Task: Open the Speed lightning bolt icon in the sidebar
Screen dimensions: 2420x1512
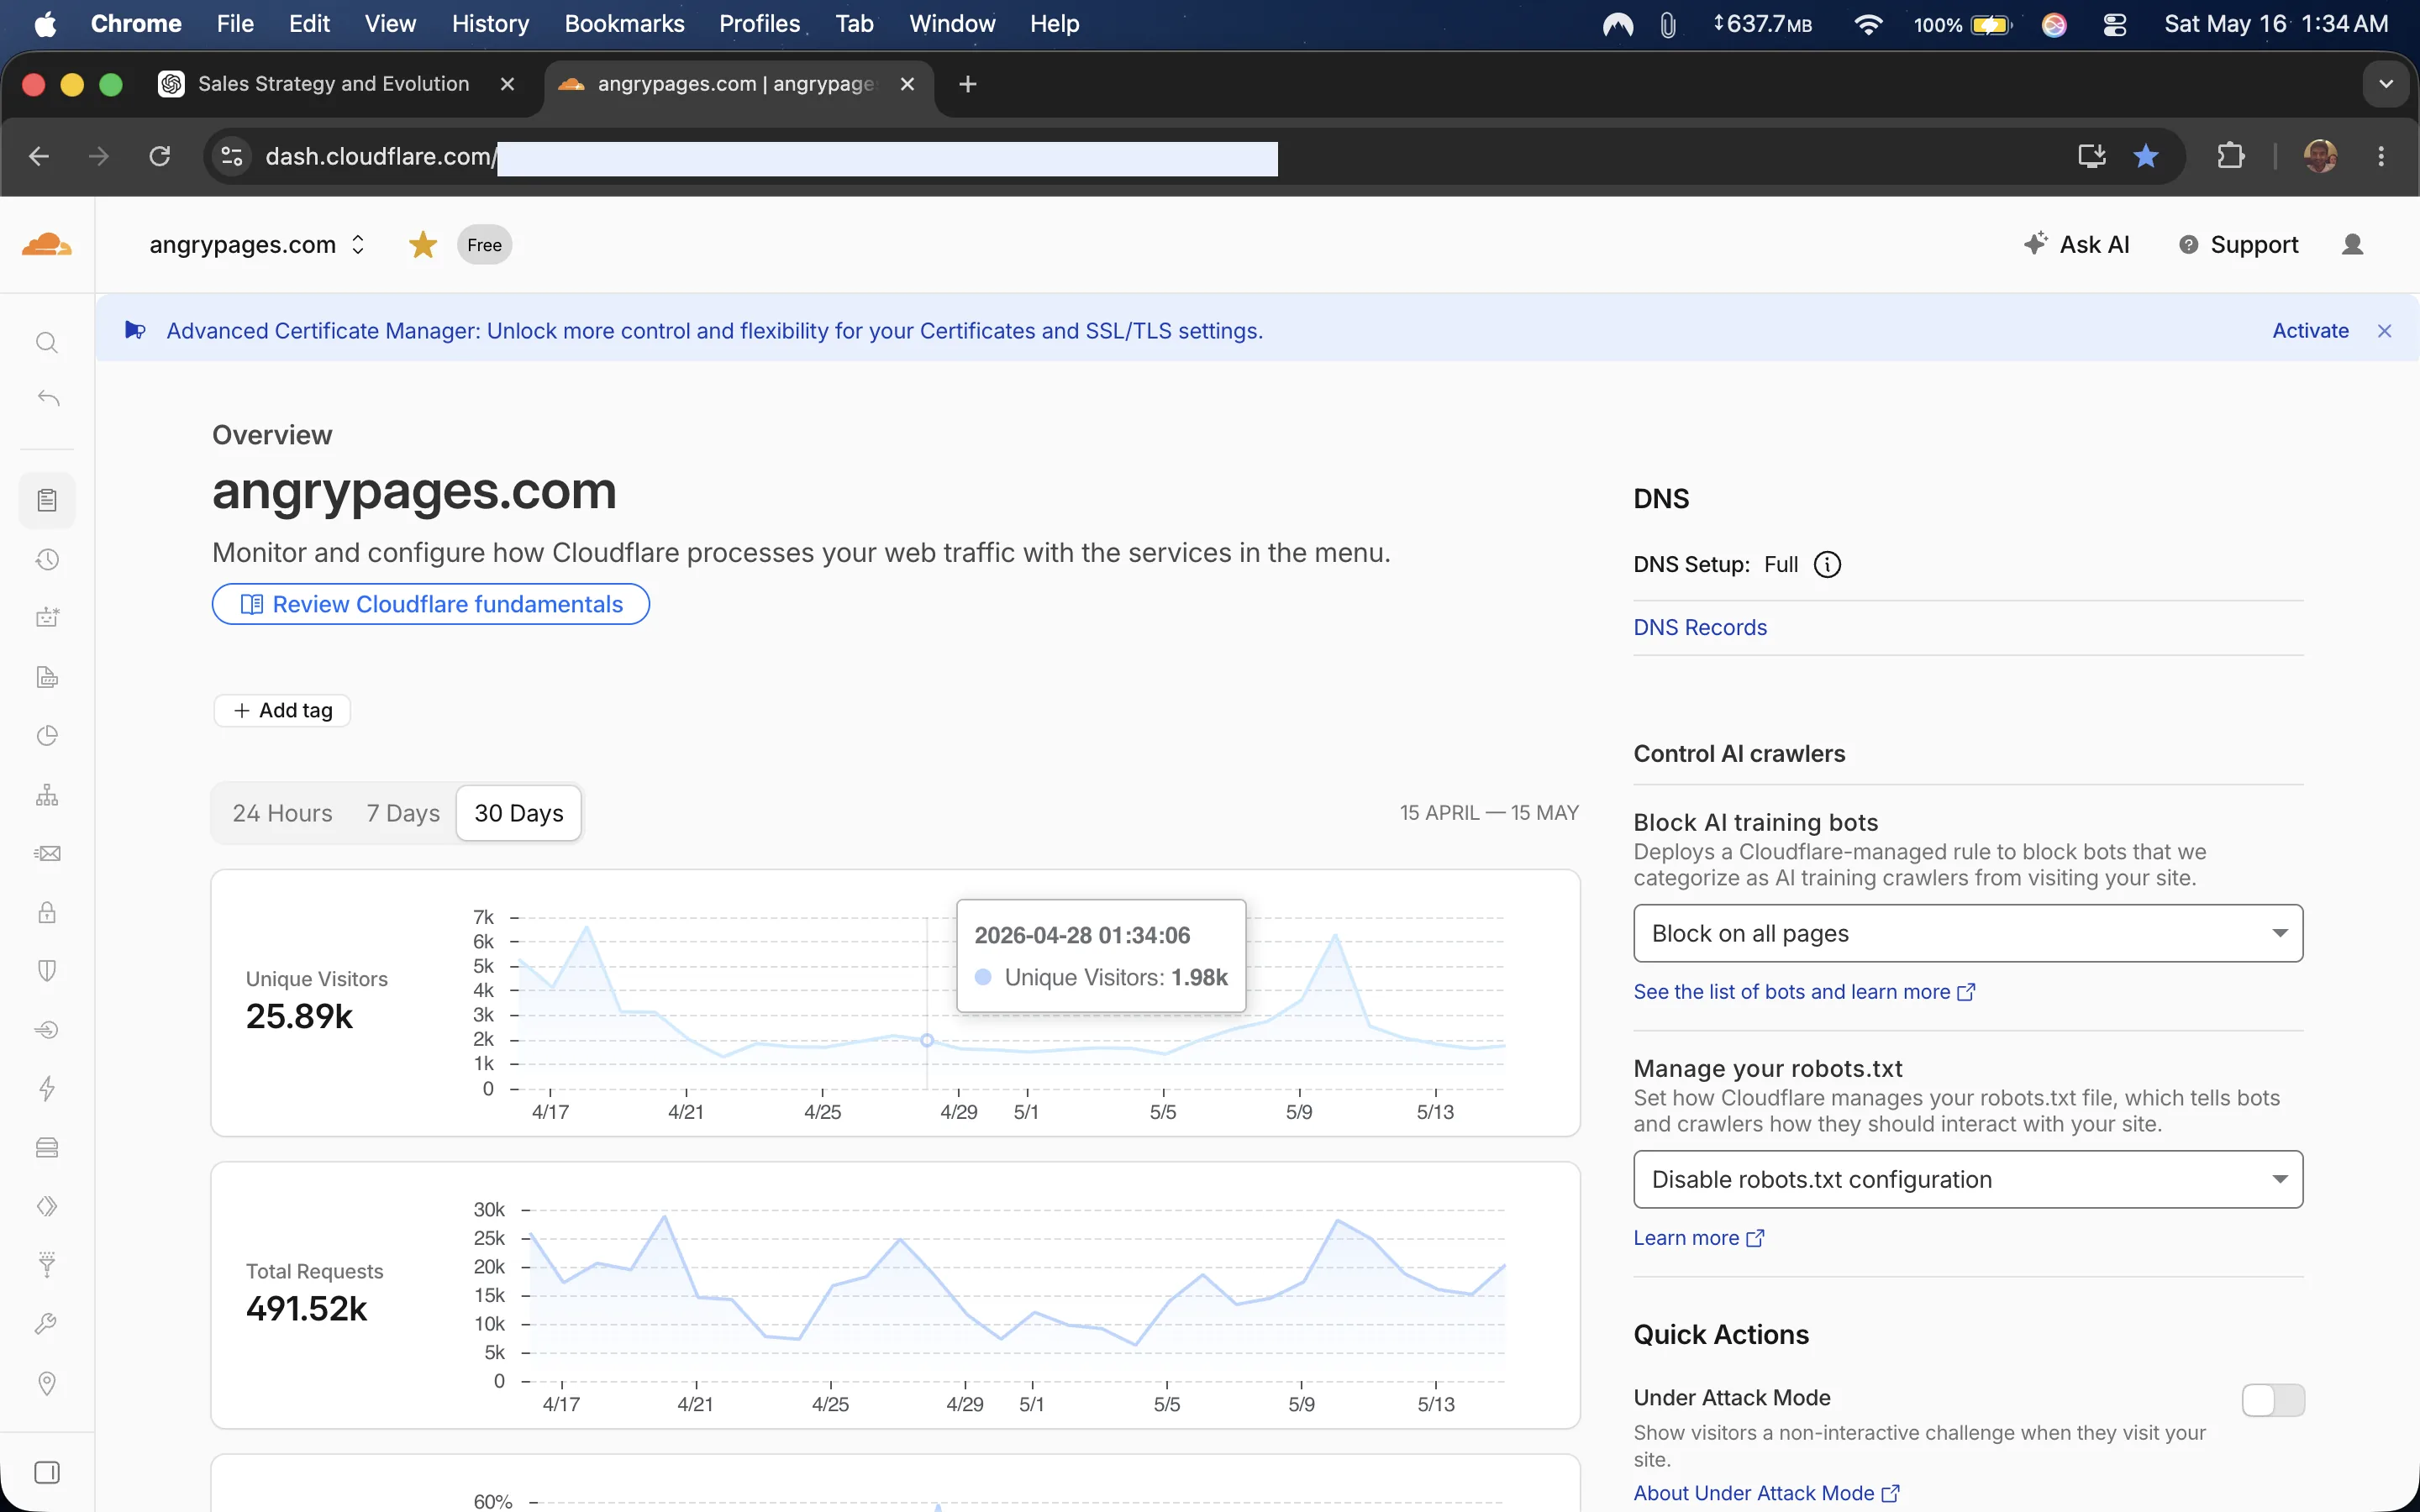Action: pyautogui.click(x=47, y=1088)
